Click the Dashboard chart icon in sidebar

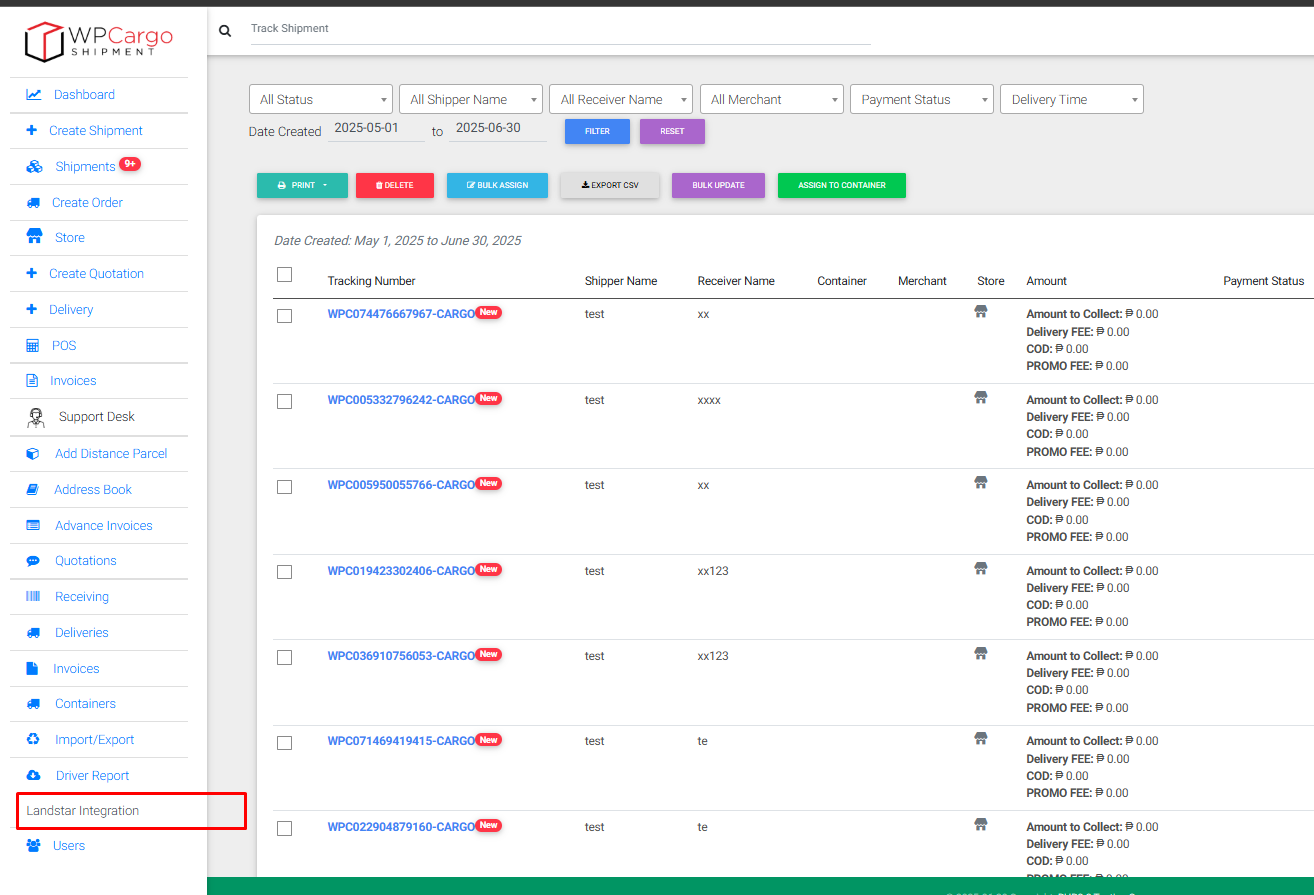[x=34, y=95]
